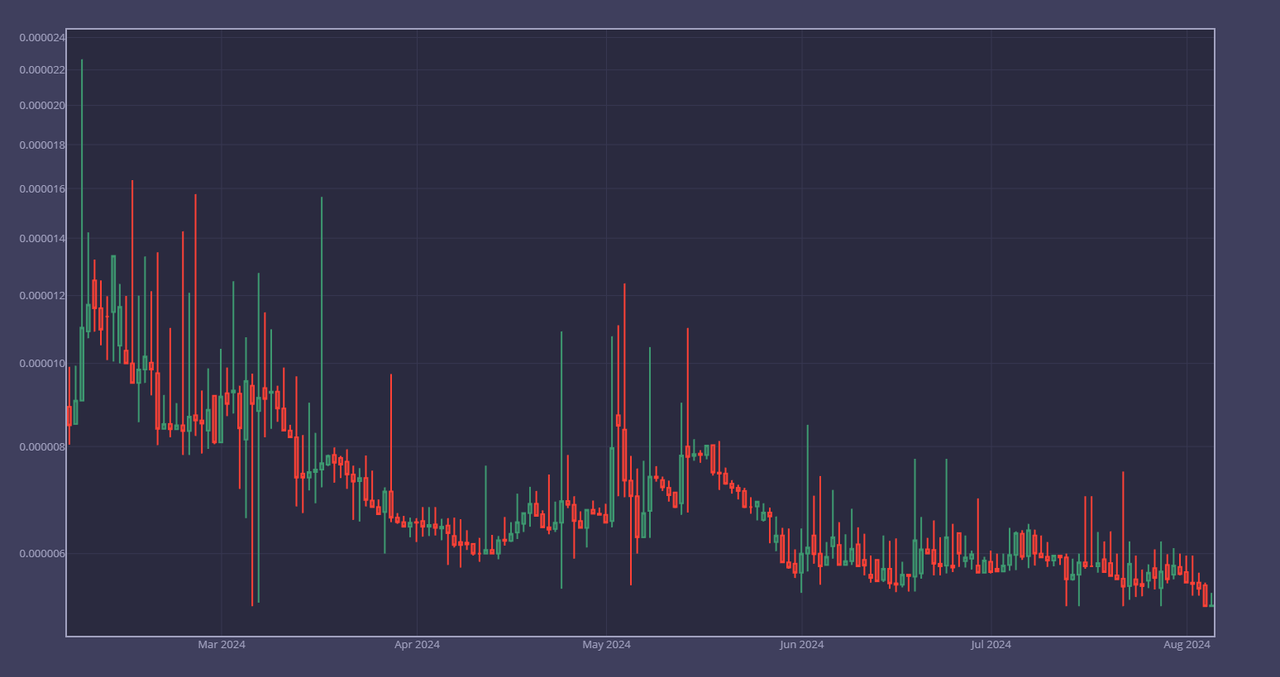Select the Aug 2024 date axis label
This screenshot has width=1280, height=677.
point(1187,645)
